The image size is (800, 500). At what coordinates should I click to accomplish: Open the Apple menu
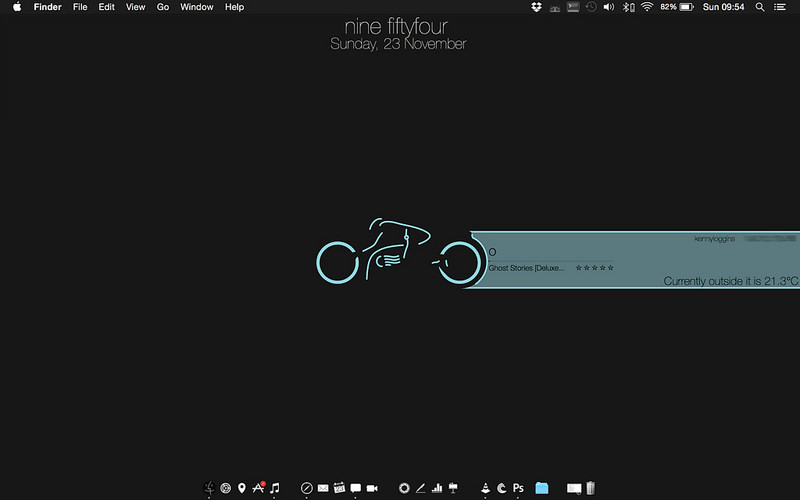pyautogui.click(x=17, y=7)
